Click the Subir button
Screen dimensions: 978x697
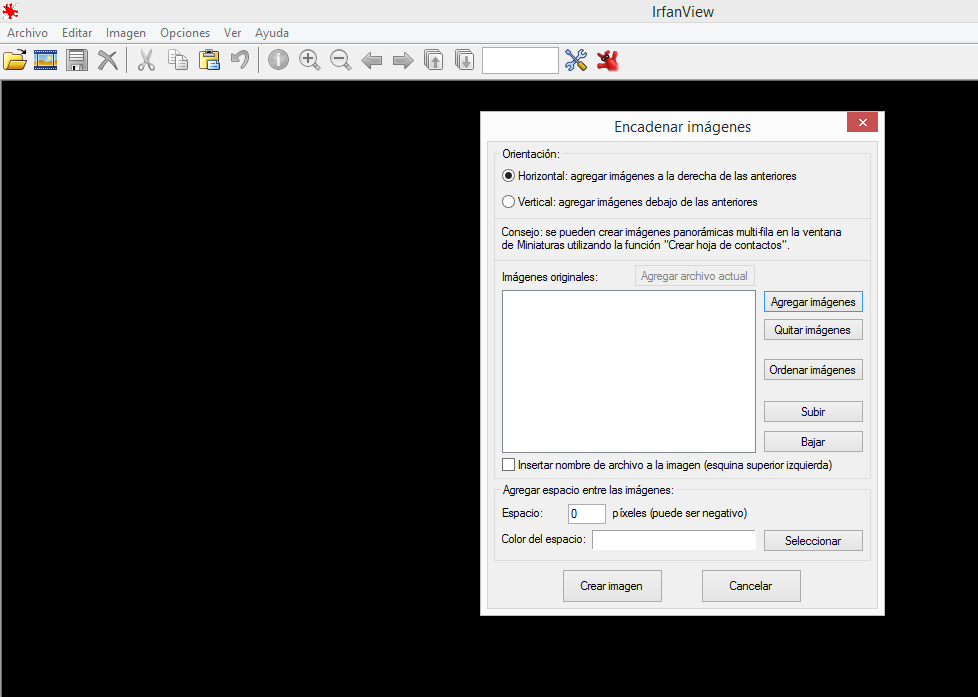(x=813, y=412)
